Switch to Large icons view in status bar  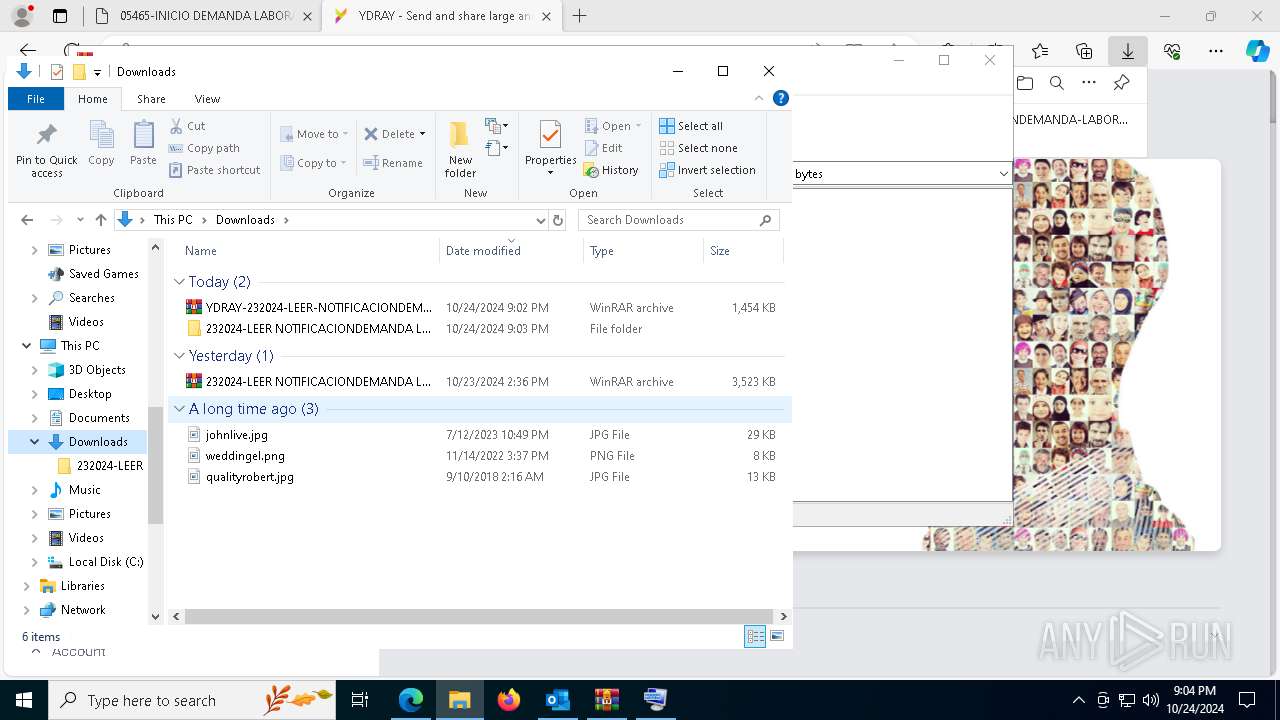(x=777, y=636)
